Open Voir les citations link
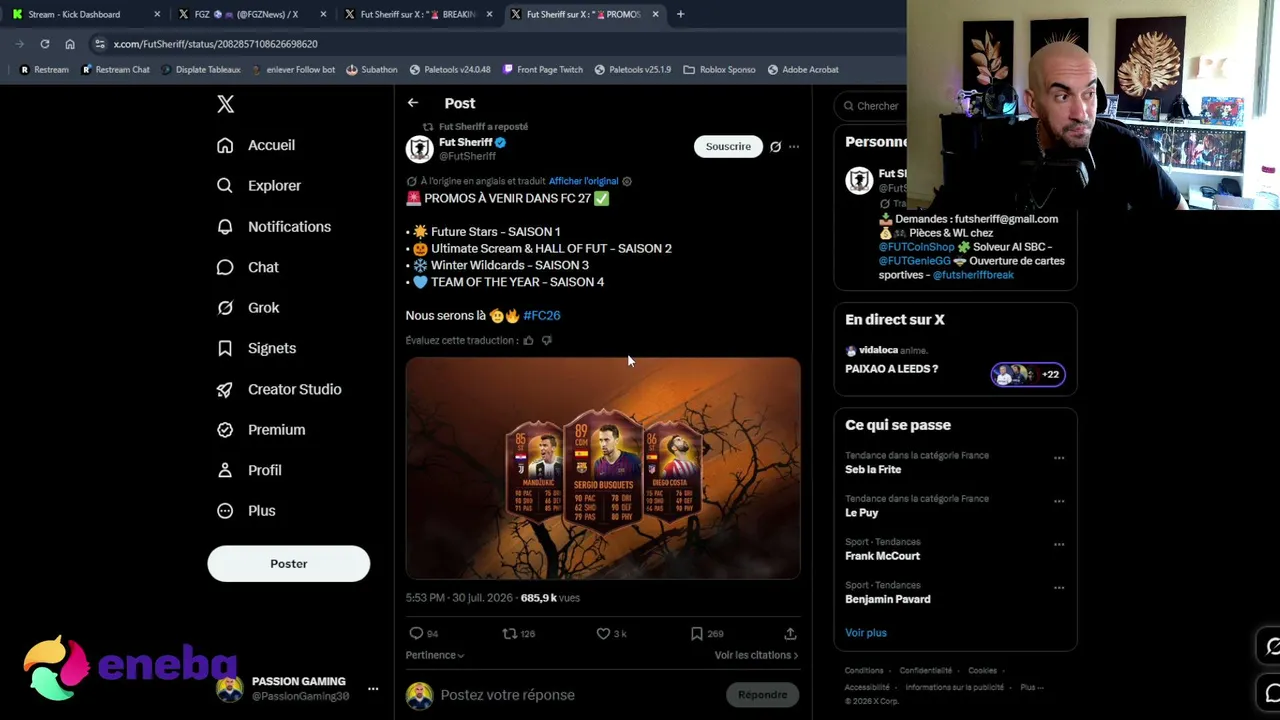Viewport: 1280px width, 720px height. 756,655
